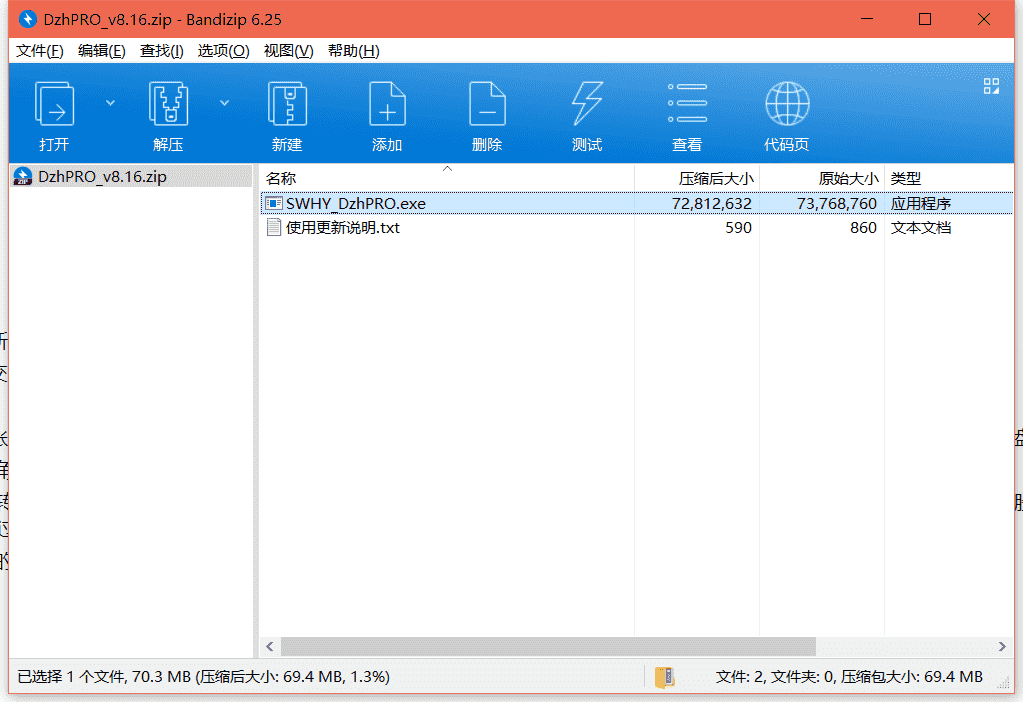Click the archive icon in status bar

click(664, 677)
